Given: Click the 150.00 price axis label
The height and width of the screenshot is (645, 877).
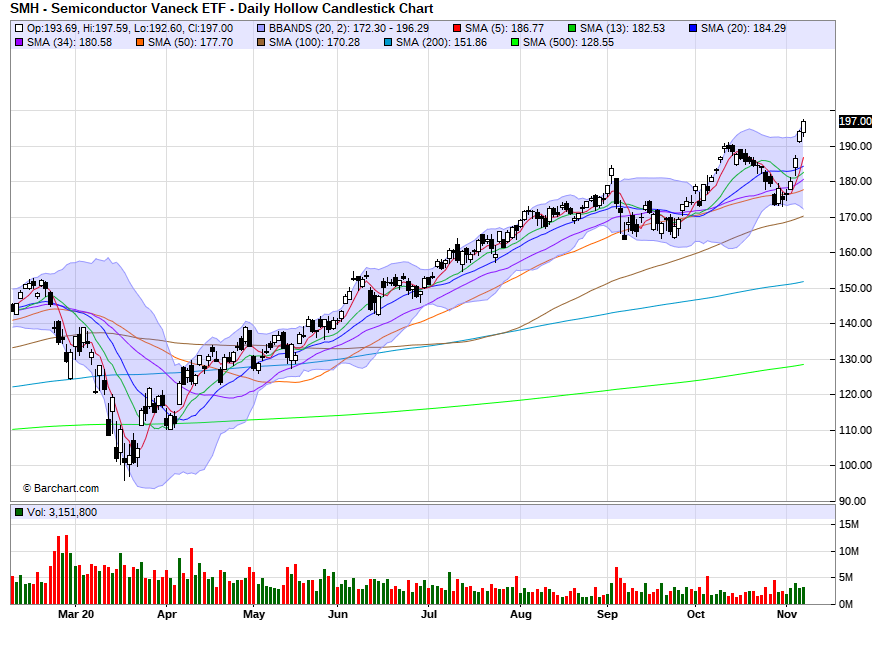Looking at the screenshot, I should (855, 288).
